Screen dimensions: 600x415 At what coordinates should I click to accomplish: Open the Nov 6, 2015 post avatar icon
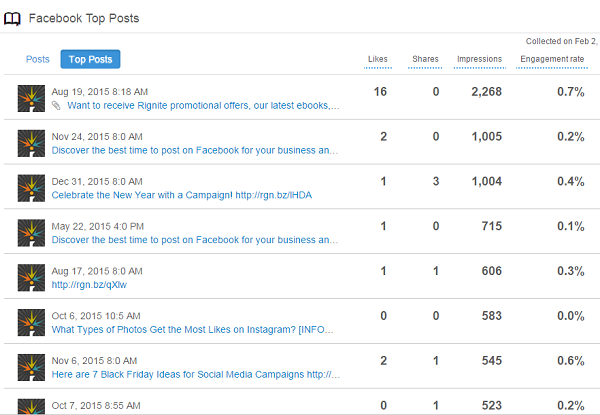coord(31,367)
